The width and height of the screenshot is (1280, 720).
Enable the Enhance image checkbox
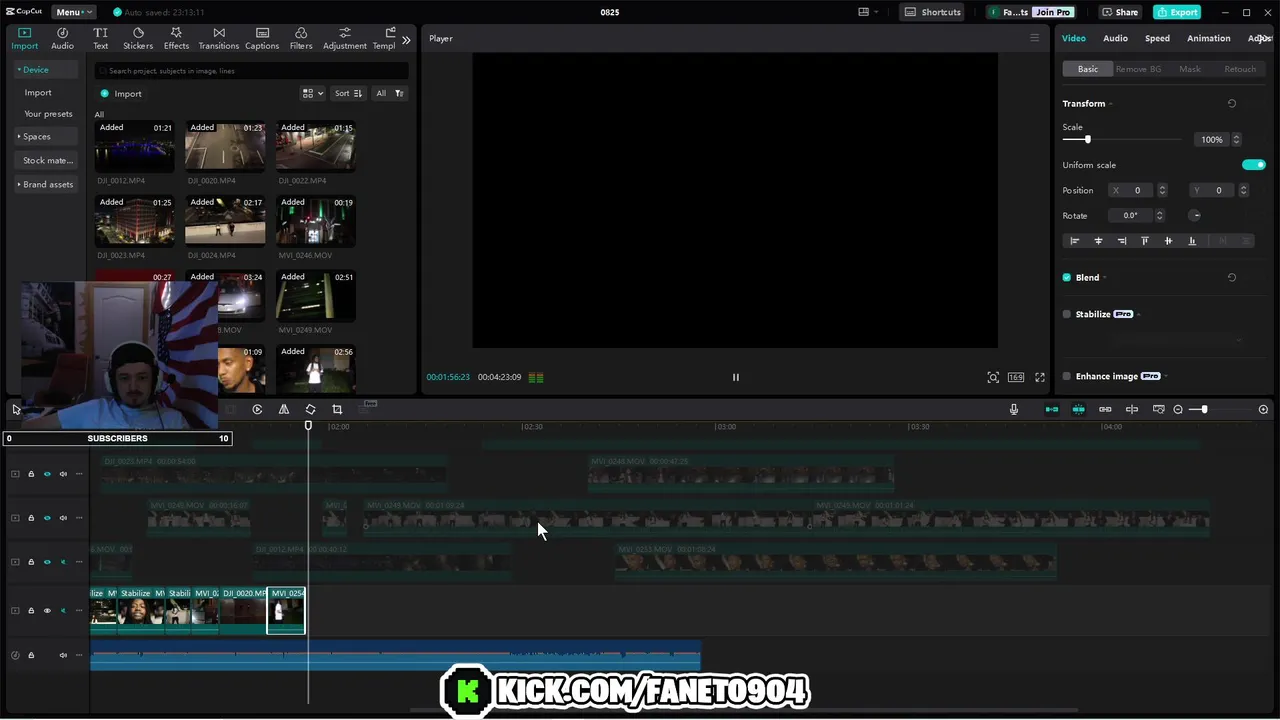click(x=1066, y=376)
